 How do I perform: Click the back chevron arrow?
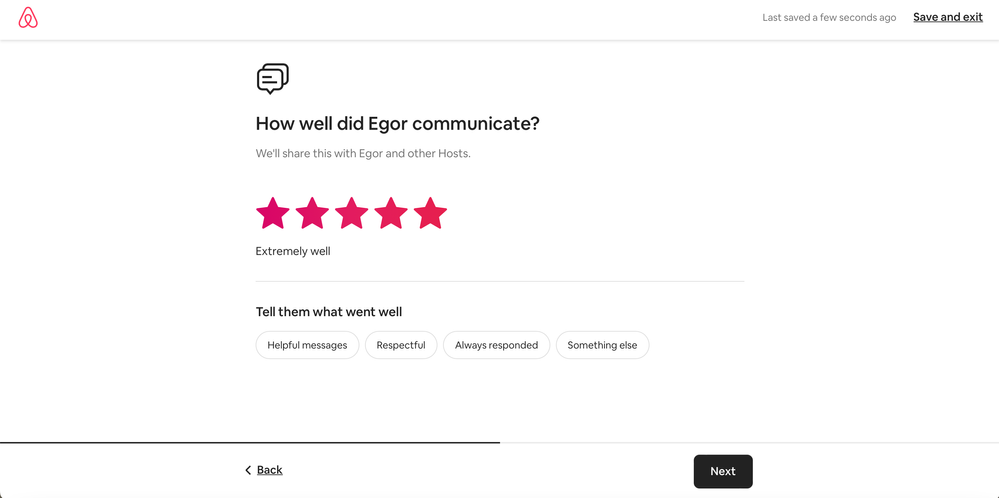[x=248, y=470]
